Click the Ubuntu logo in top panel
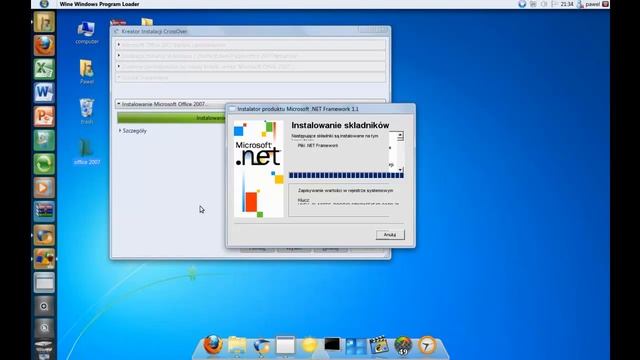 (44, 4)
